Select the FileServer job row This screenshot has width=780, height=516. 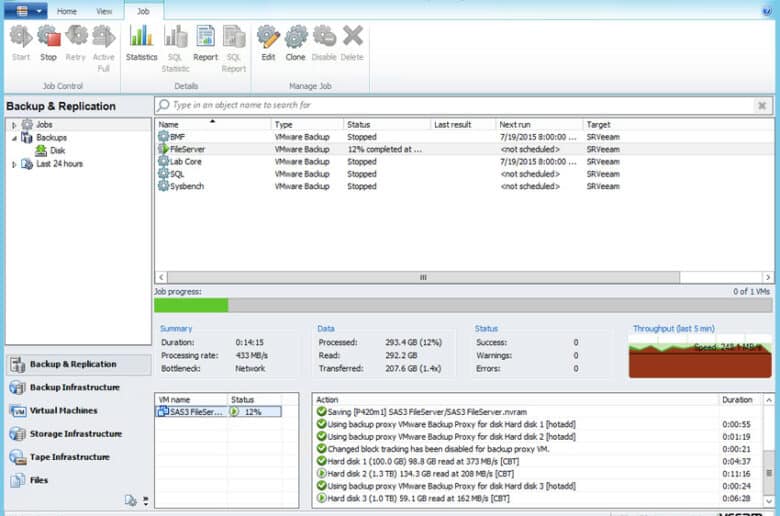464,149
